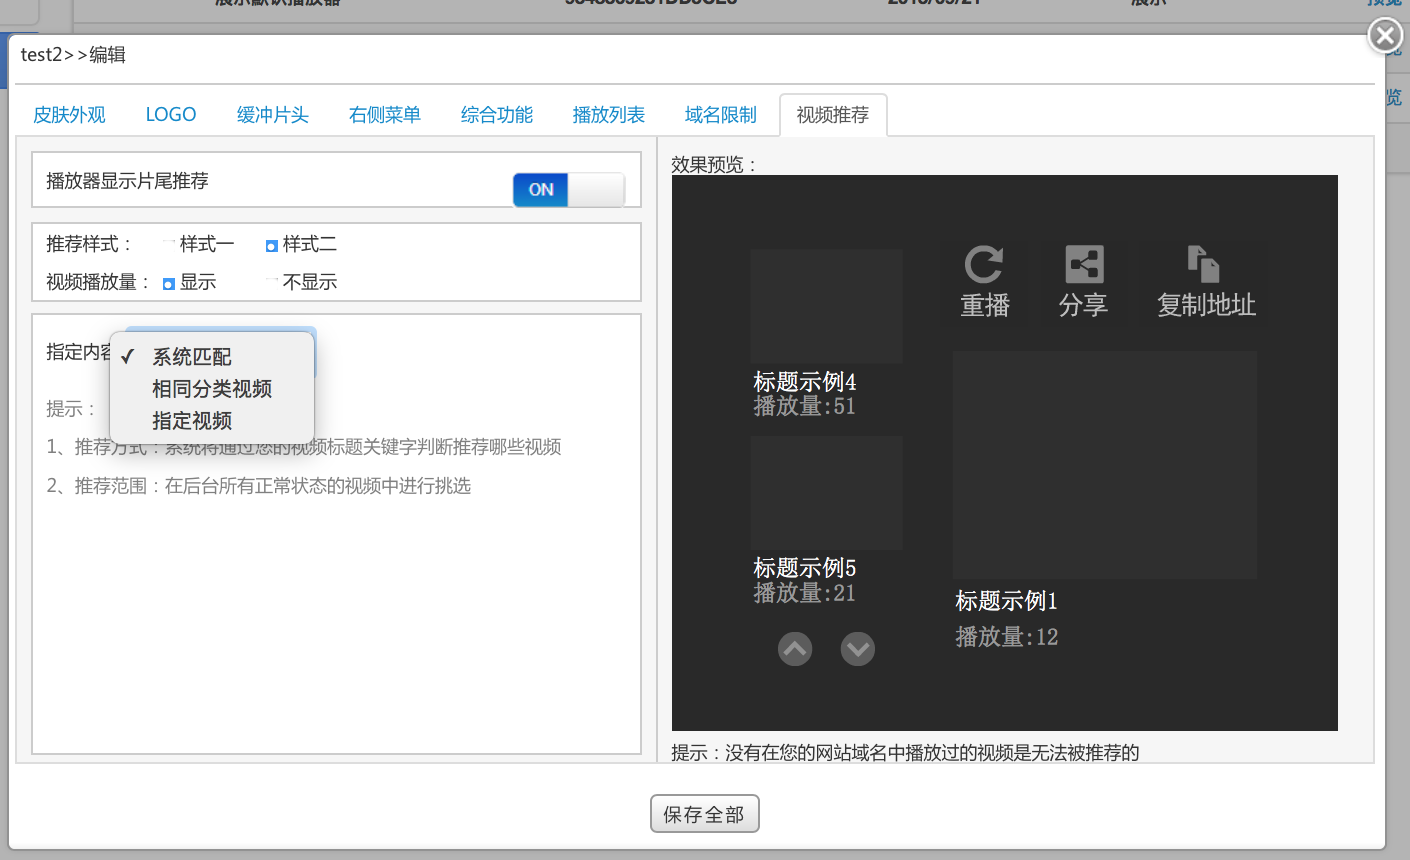Image resolution: width=1410 pixels, height=860 pixels.
Task: Close the edit dialog with X button
Action: point(1385,36)
